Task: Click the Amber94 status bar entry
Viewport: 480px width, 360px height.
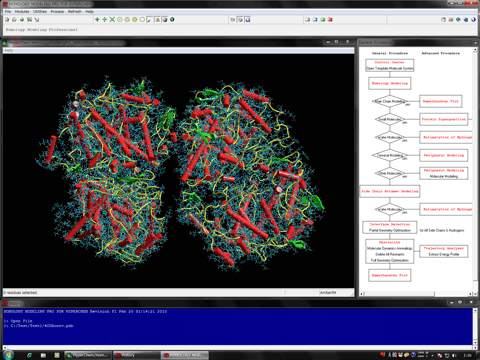Action: 328,293
